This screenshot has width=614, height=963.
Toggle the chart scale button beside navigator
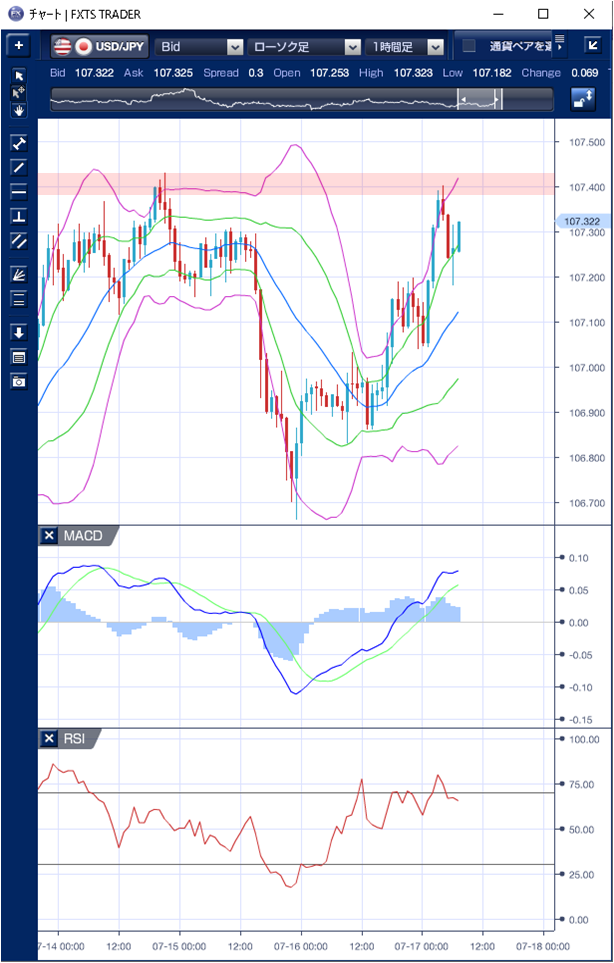tap(582, 99)
